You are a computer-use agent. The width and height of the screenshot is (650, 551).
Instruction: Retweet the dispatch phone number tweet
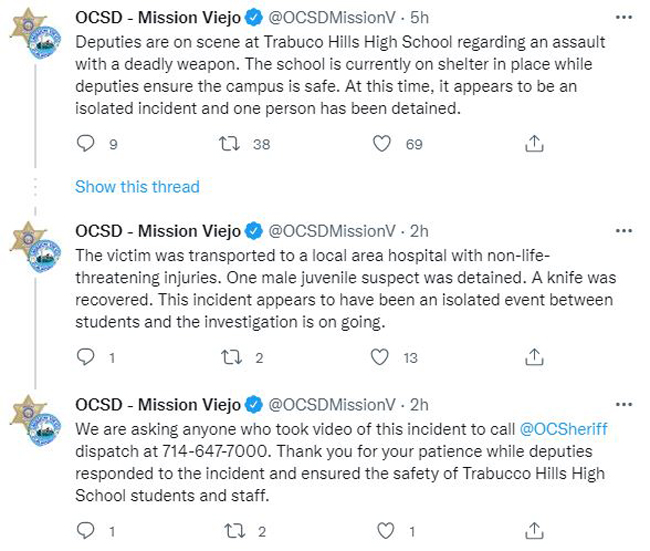click(x=235, y=530)
